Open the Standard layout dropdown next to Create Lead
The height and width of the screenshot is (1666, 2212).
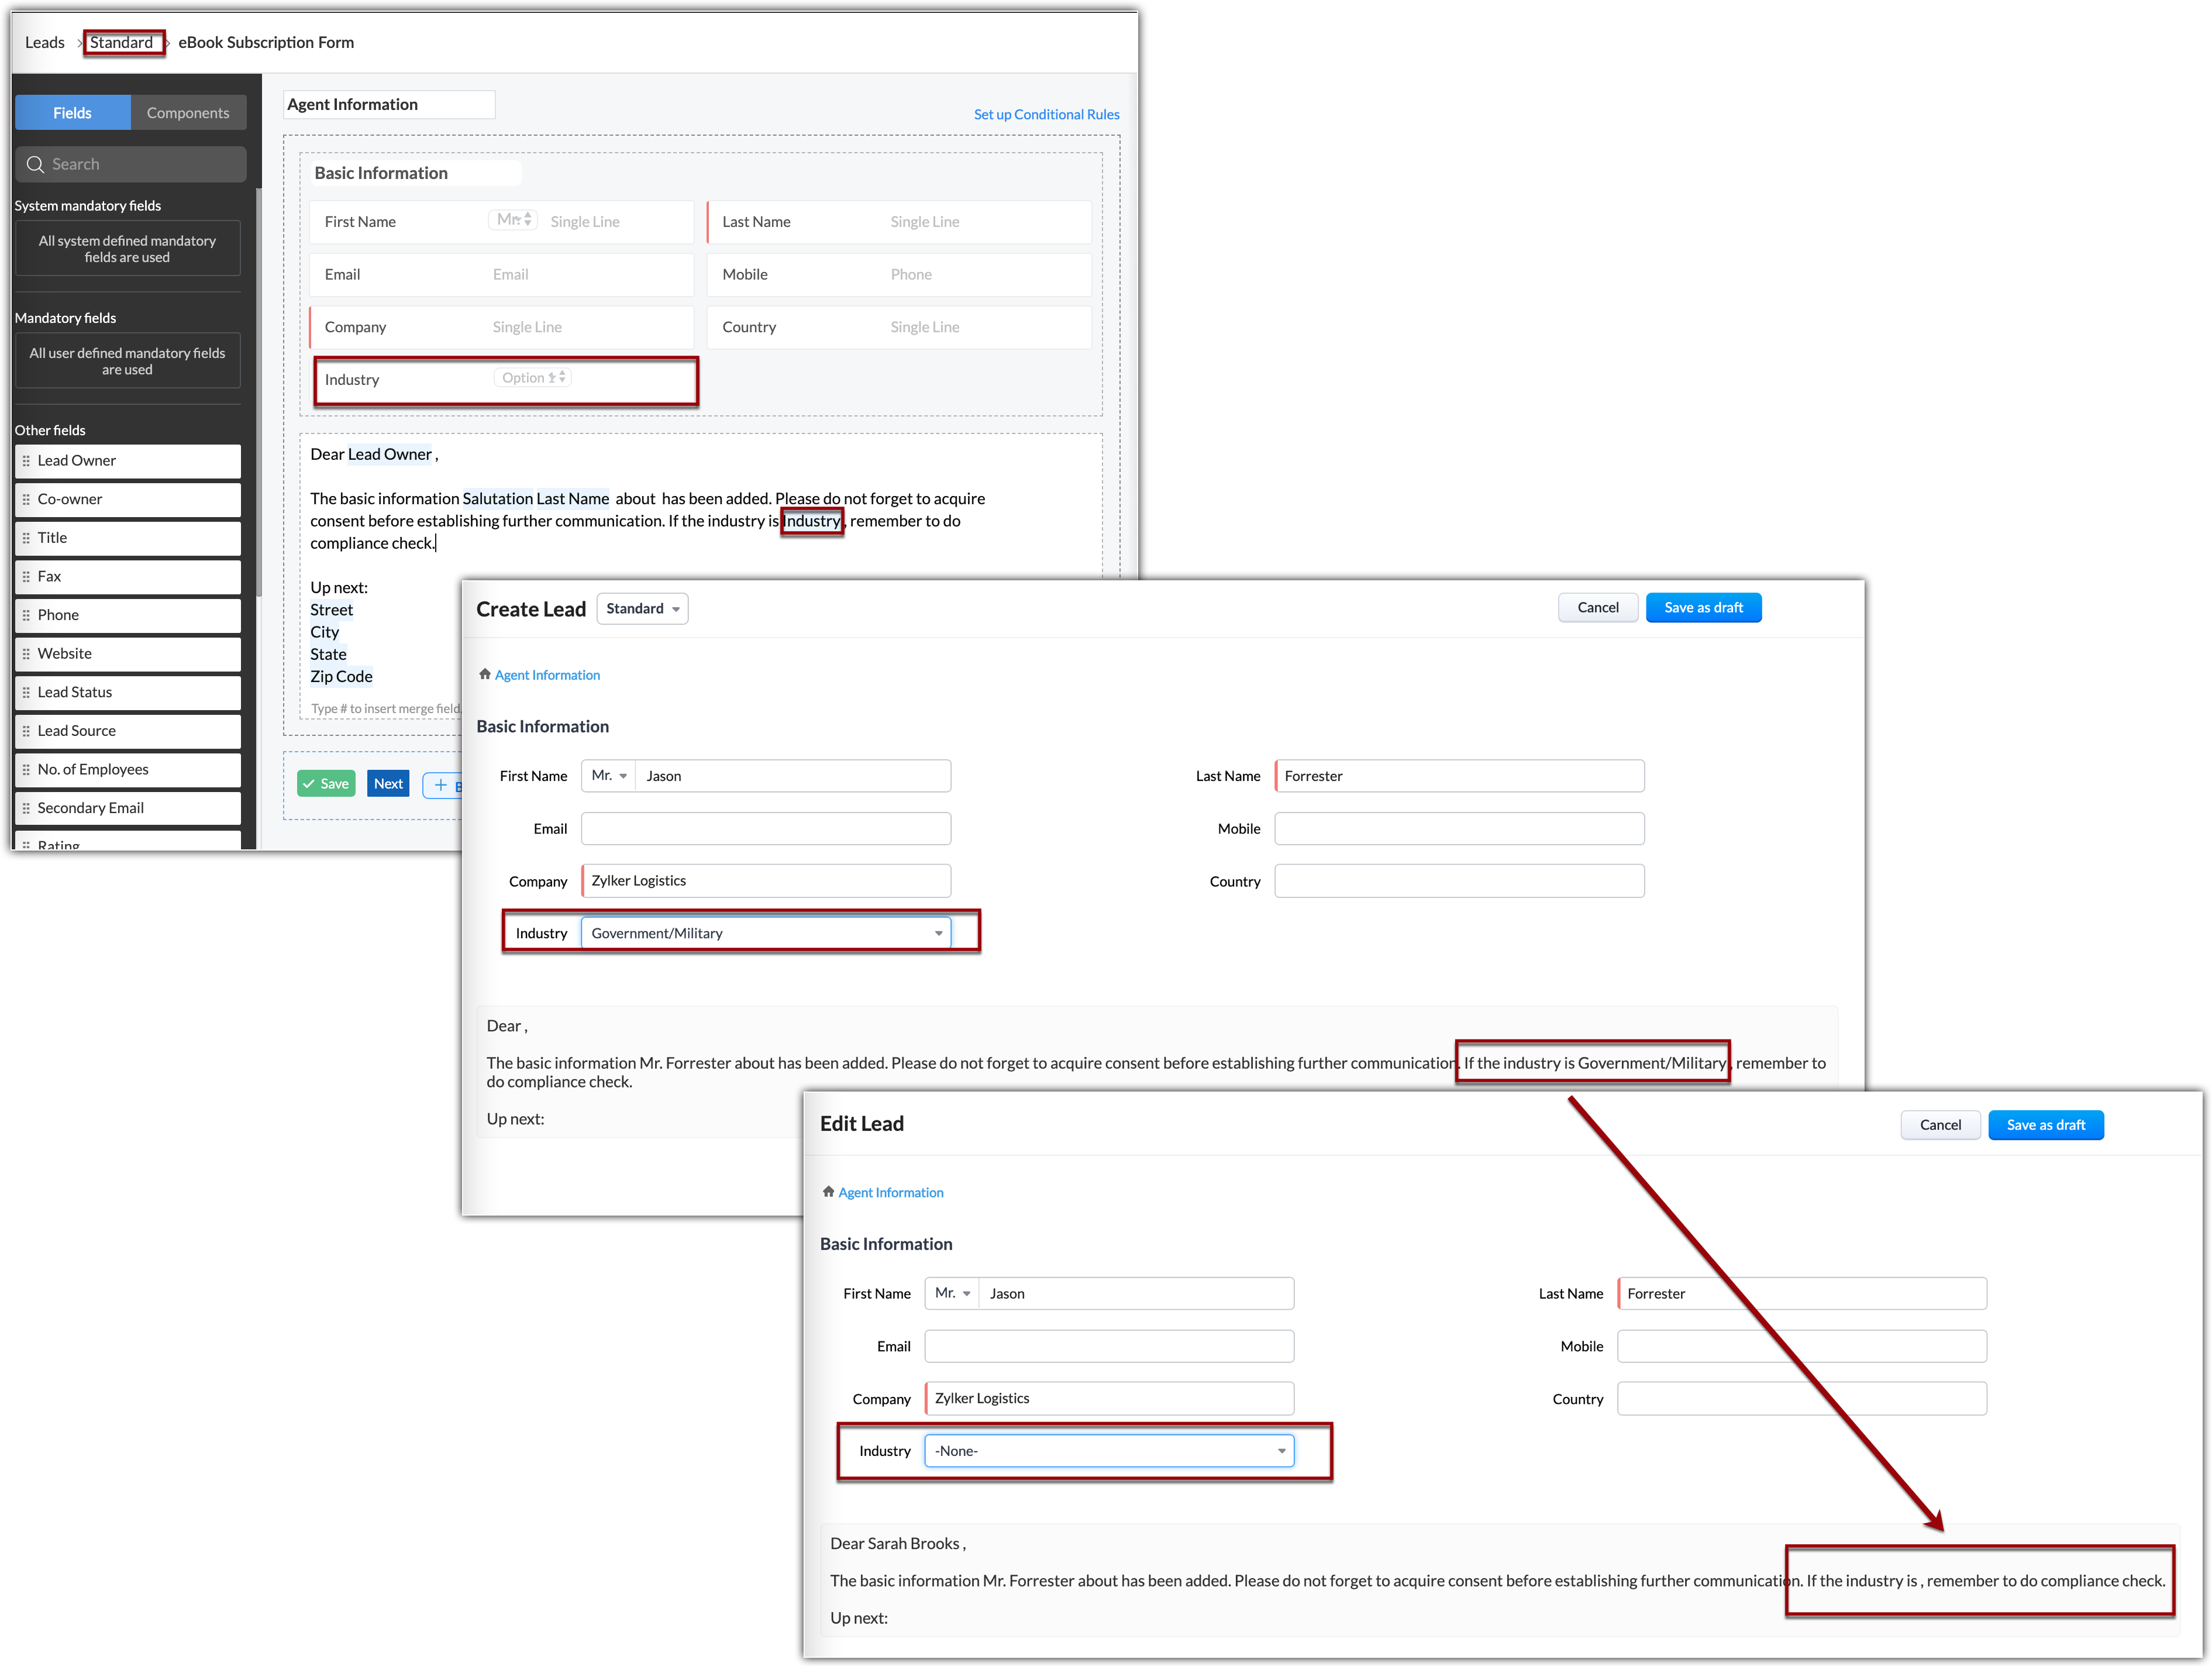click(x=642, y=609)
